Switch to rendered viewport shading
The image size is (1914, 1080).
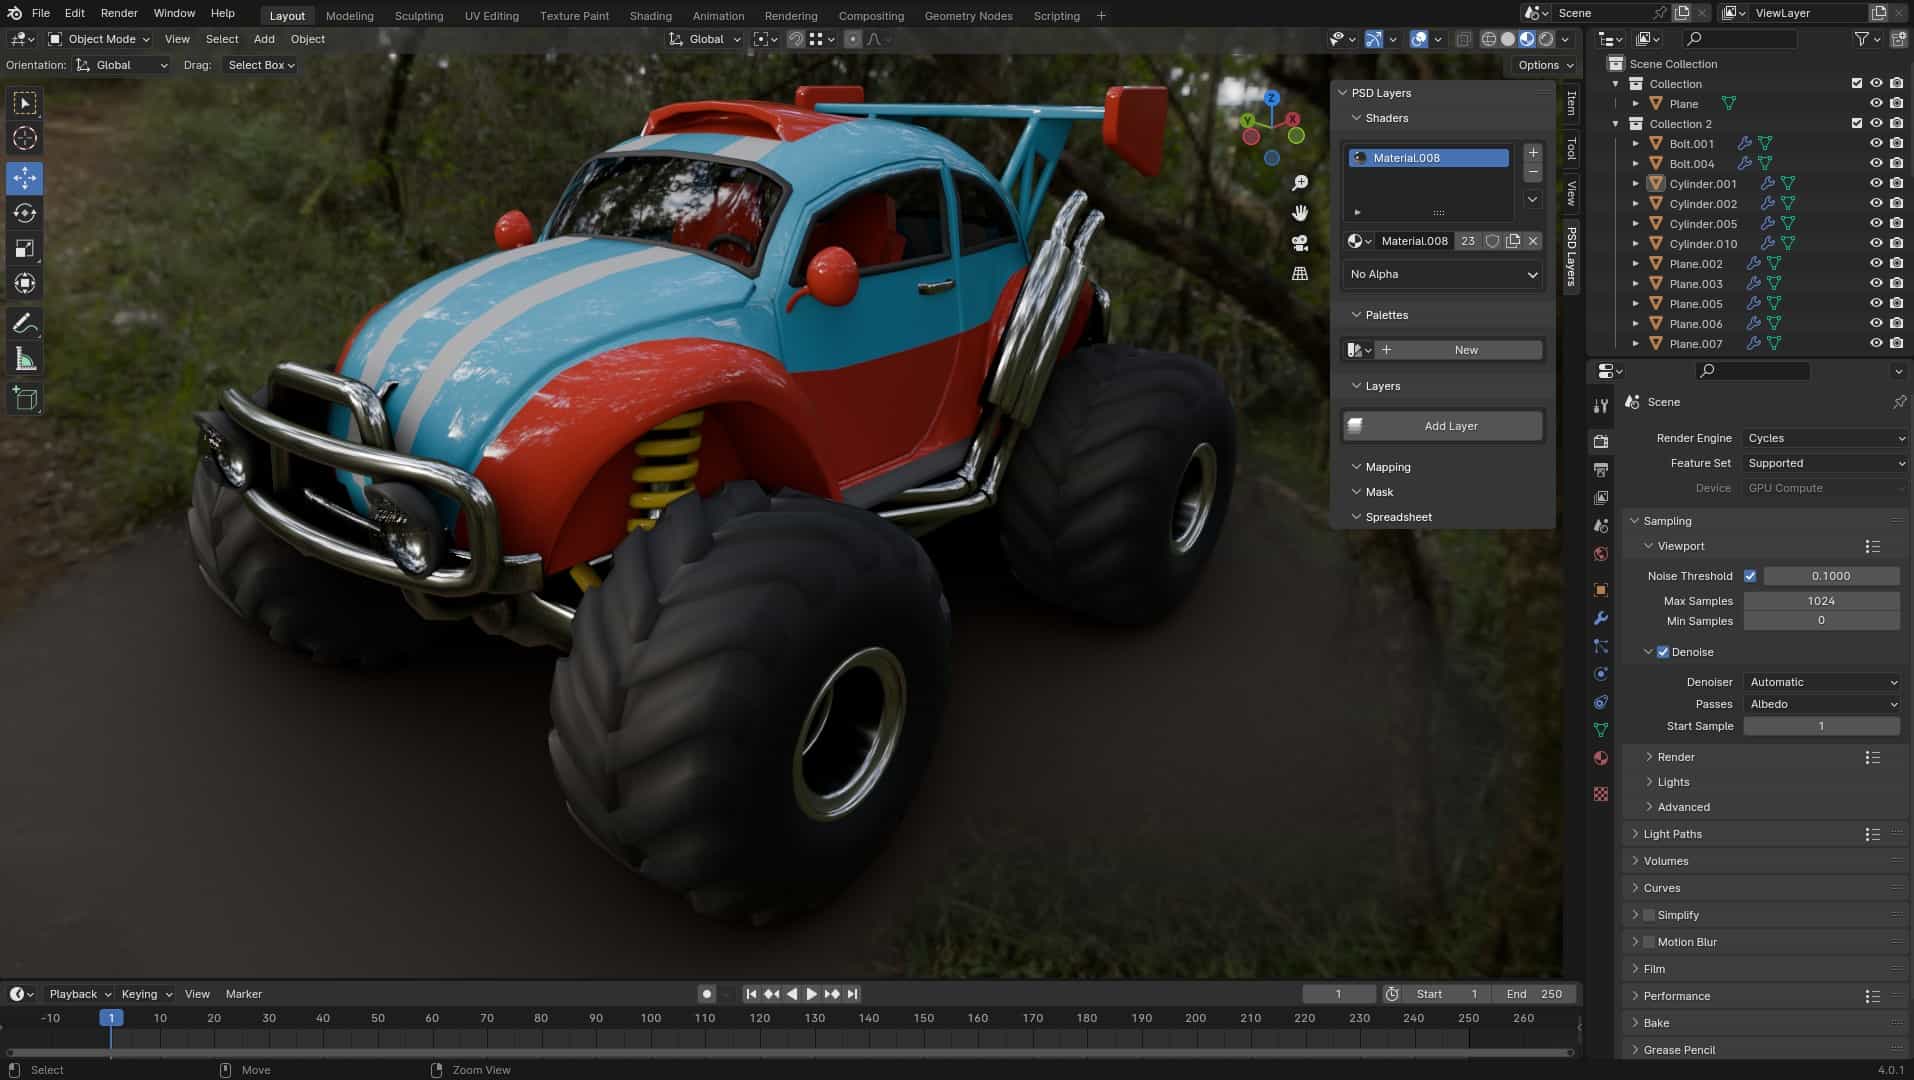coord(1546,39)
